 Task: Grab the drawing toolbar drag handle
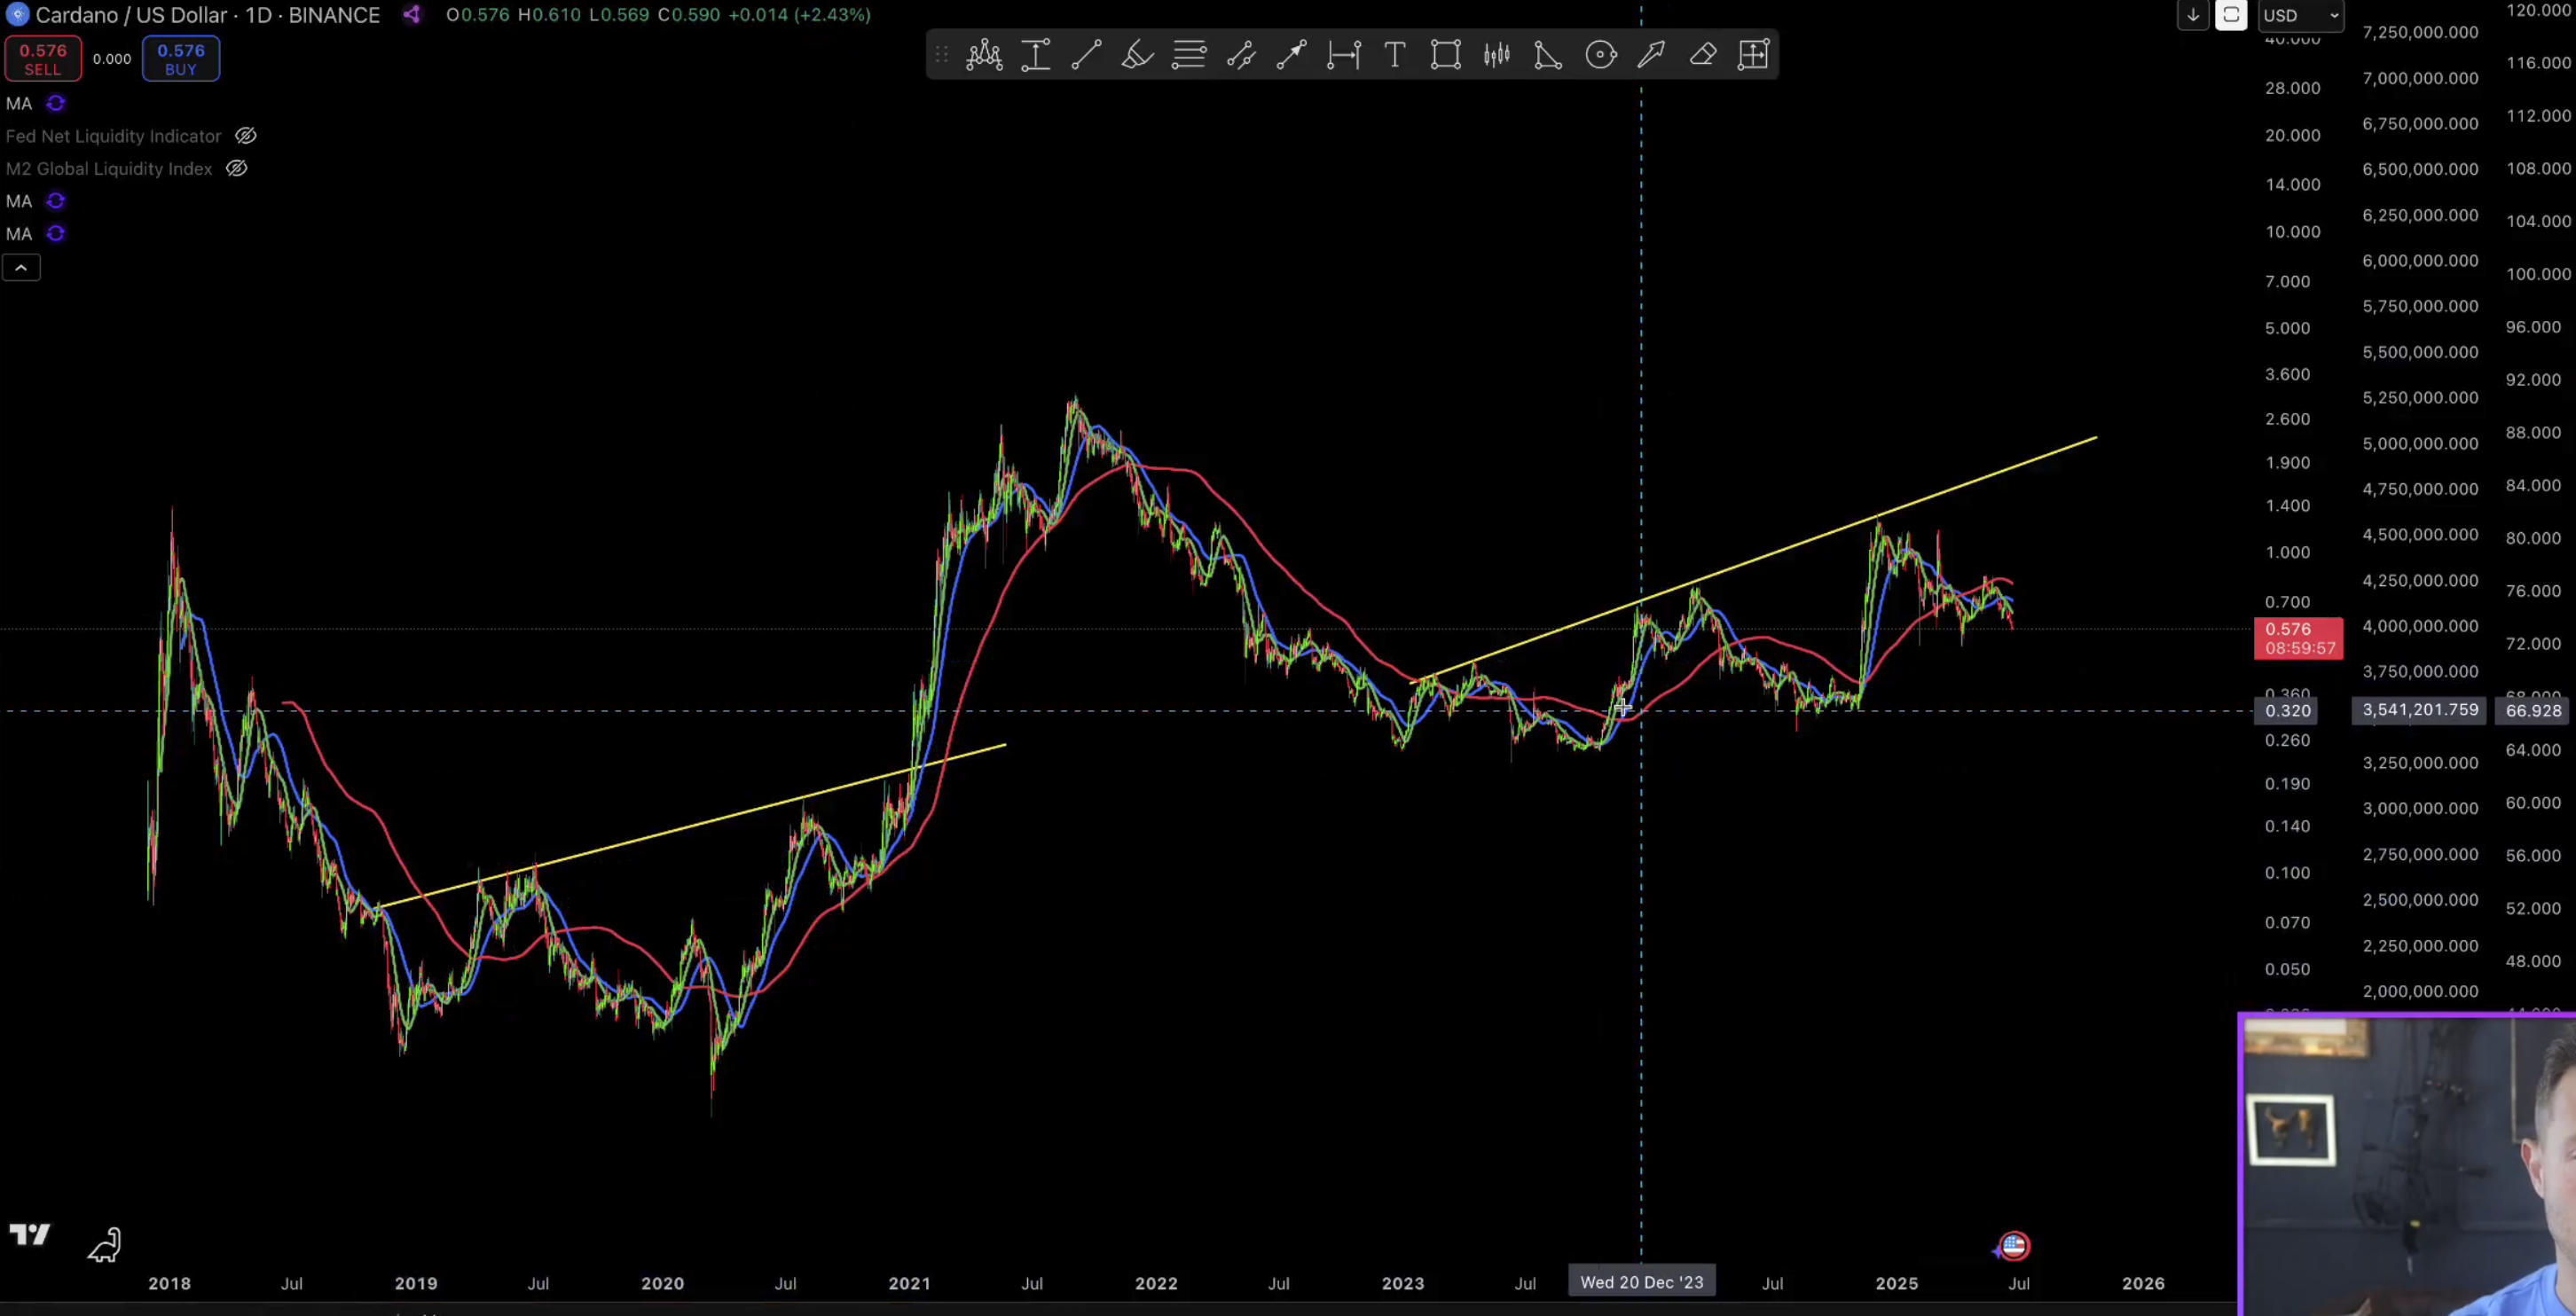(x=941, y=54)
